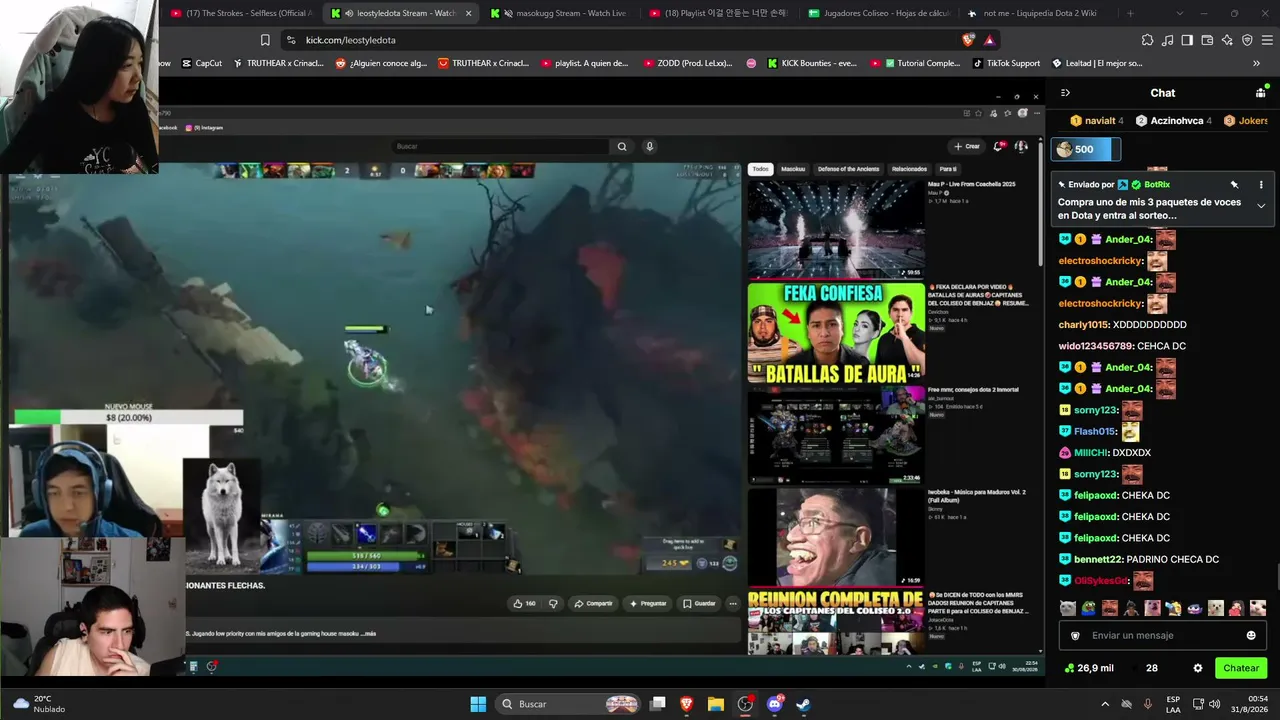
Task: Open KICK Bounties bookmark
Action: point(812,63)
